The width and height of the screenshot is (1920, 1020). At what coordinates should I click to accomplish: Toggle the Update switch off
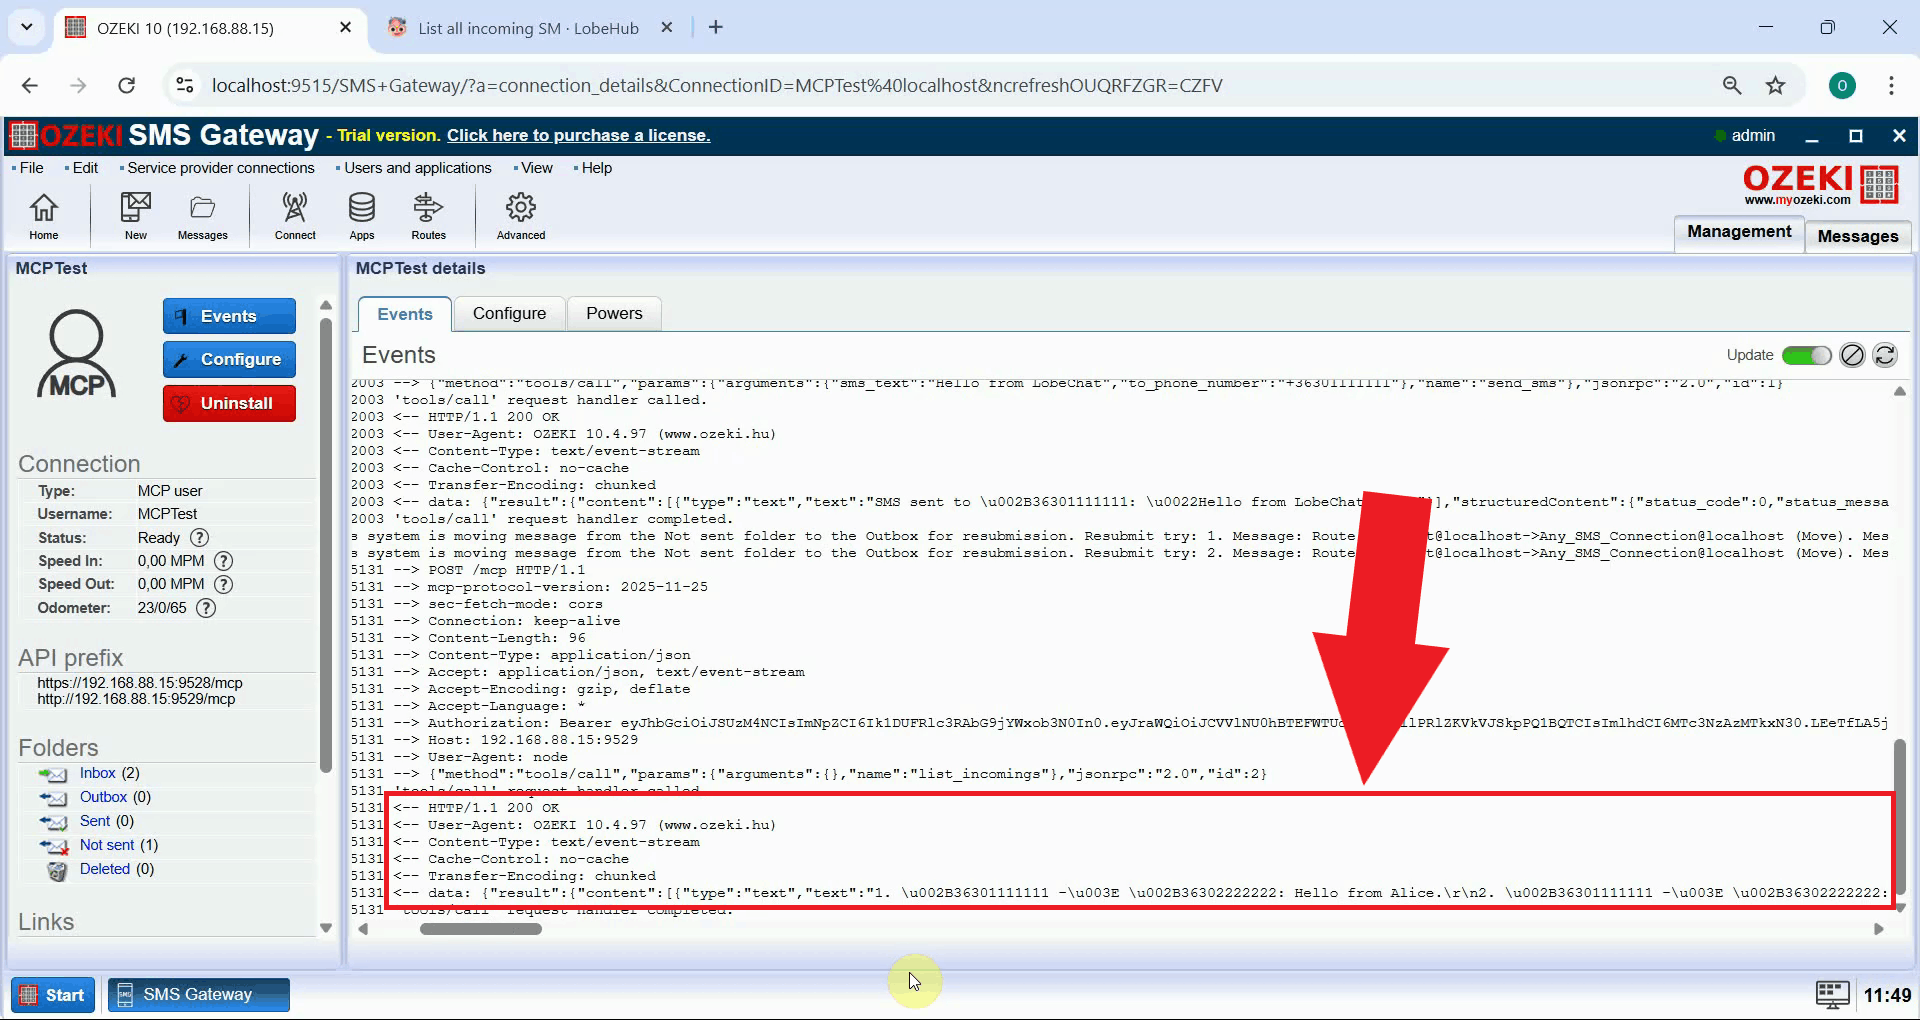tap(1806, 355)
